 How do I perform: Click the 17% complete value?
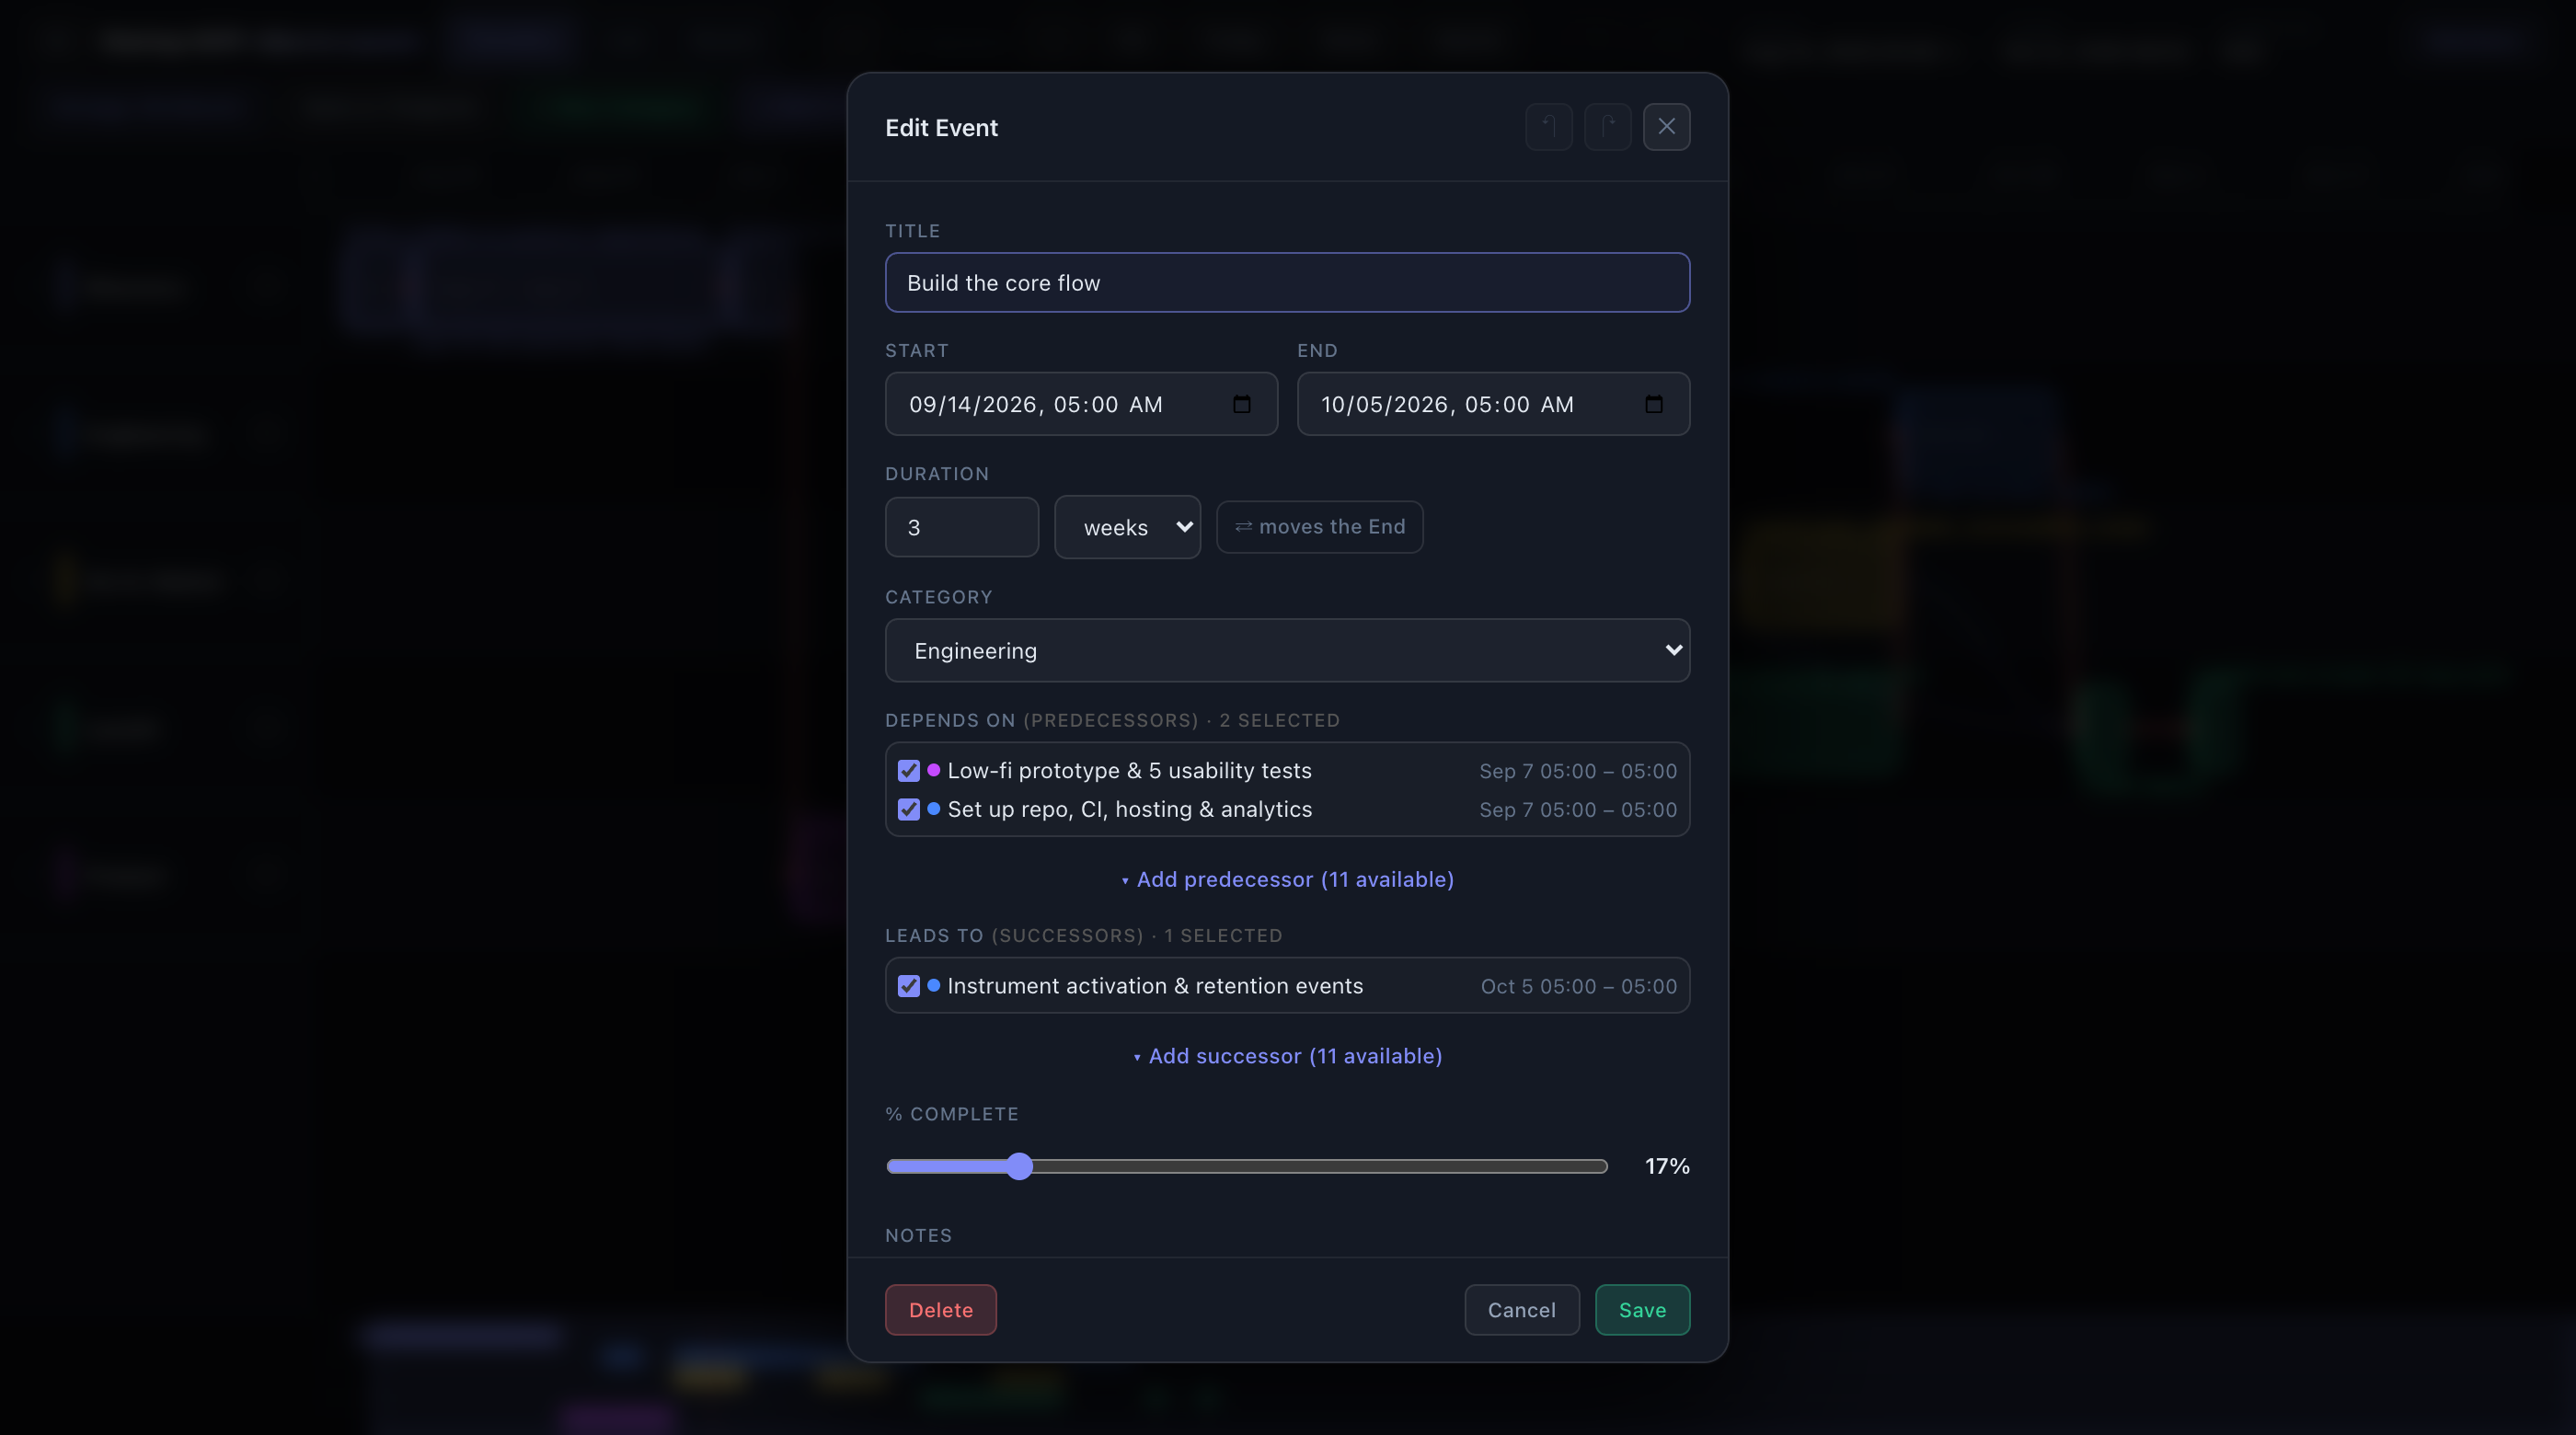[1667, 1167]
